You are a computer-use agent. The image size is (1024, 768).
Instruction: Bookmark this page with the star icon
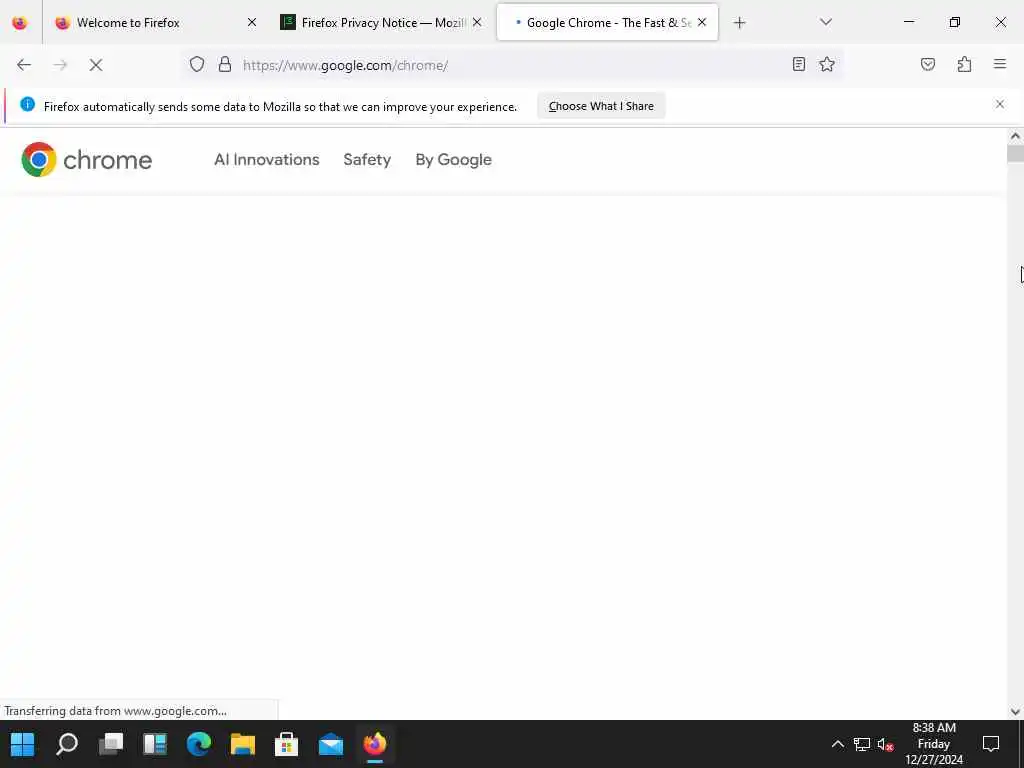(x=827, y=64)
